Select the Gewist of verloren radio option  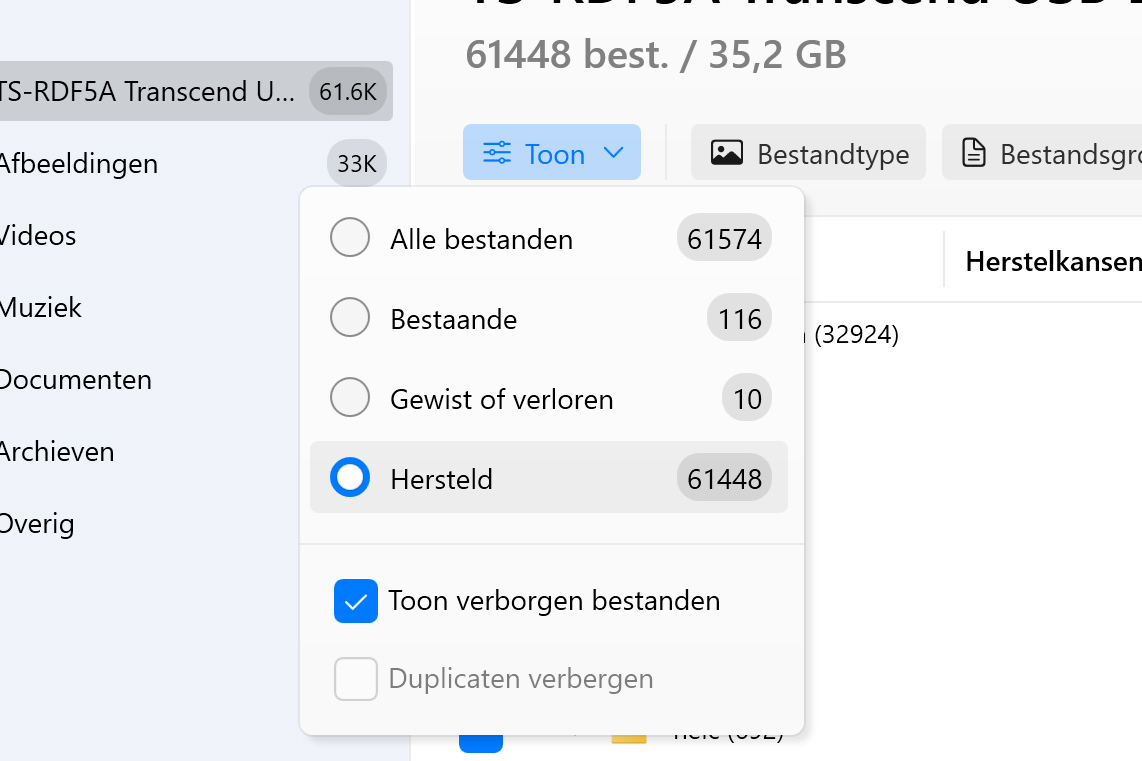click(350, 399)
